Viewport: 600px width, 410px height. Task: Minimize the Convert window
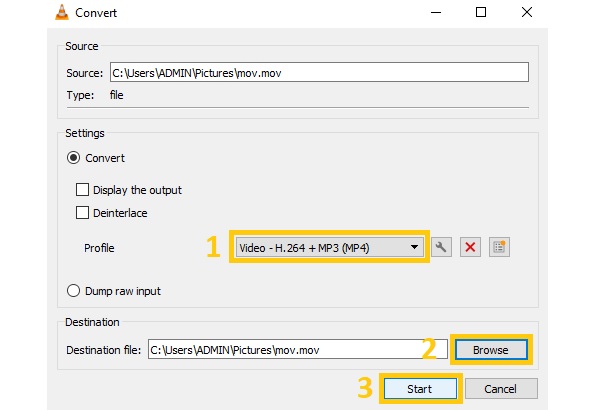click(x=436, y=13)
